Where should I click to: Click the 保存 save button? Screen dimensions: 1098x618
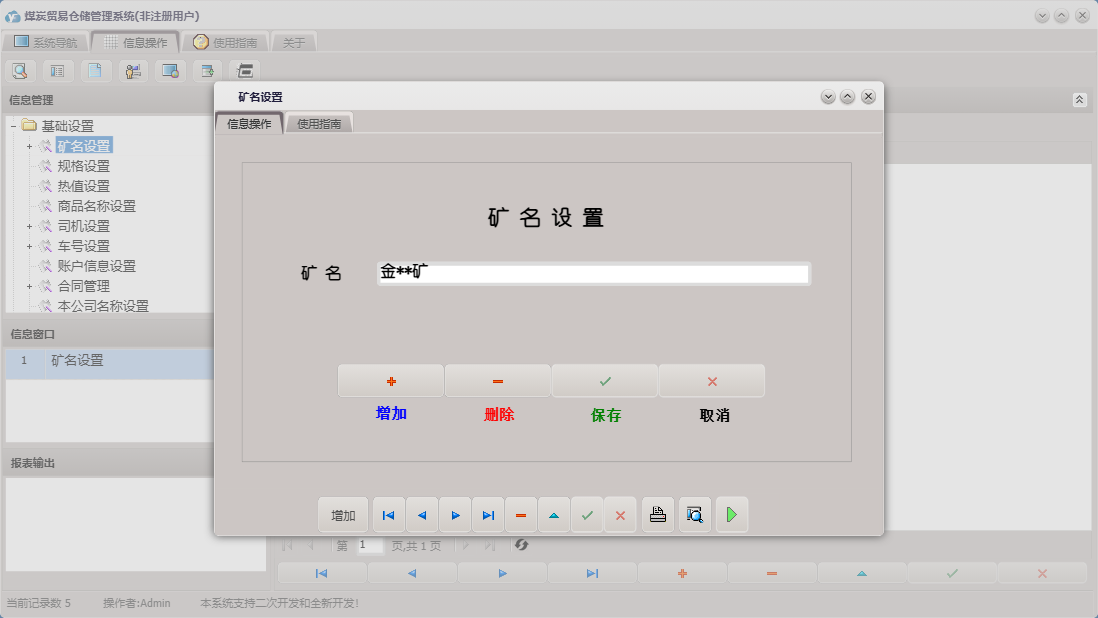(x=605, y=381)
